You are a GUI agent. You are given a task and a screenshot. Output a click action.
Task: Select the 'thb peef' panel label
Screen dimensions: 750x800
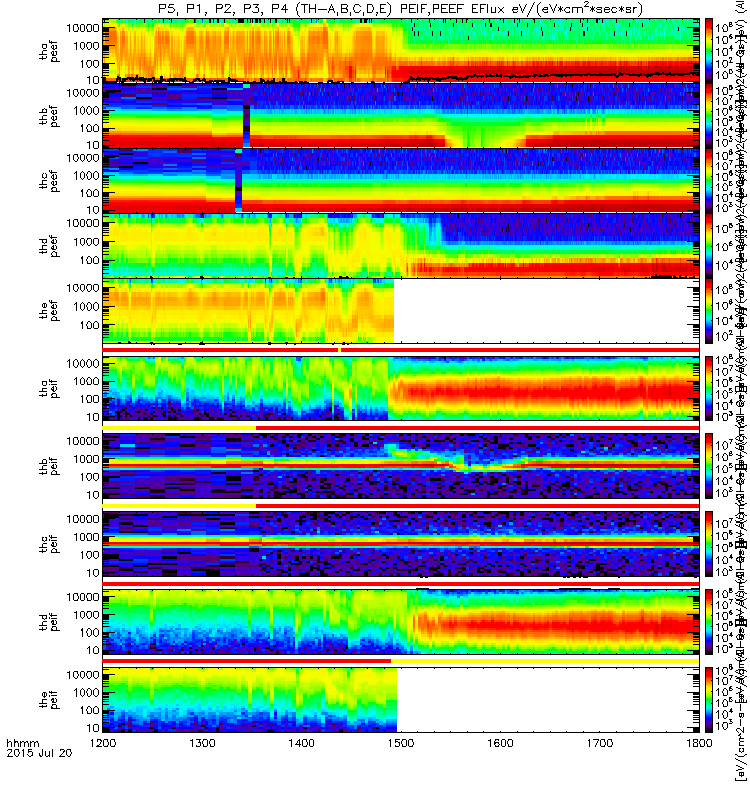pos(49,116)
